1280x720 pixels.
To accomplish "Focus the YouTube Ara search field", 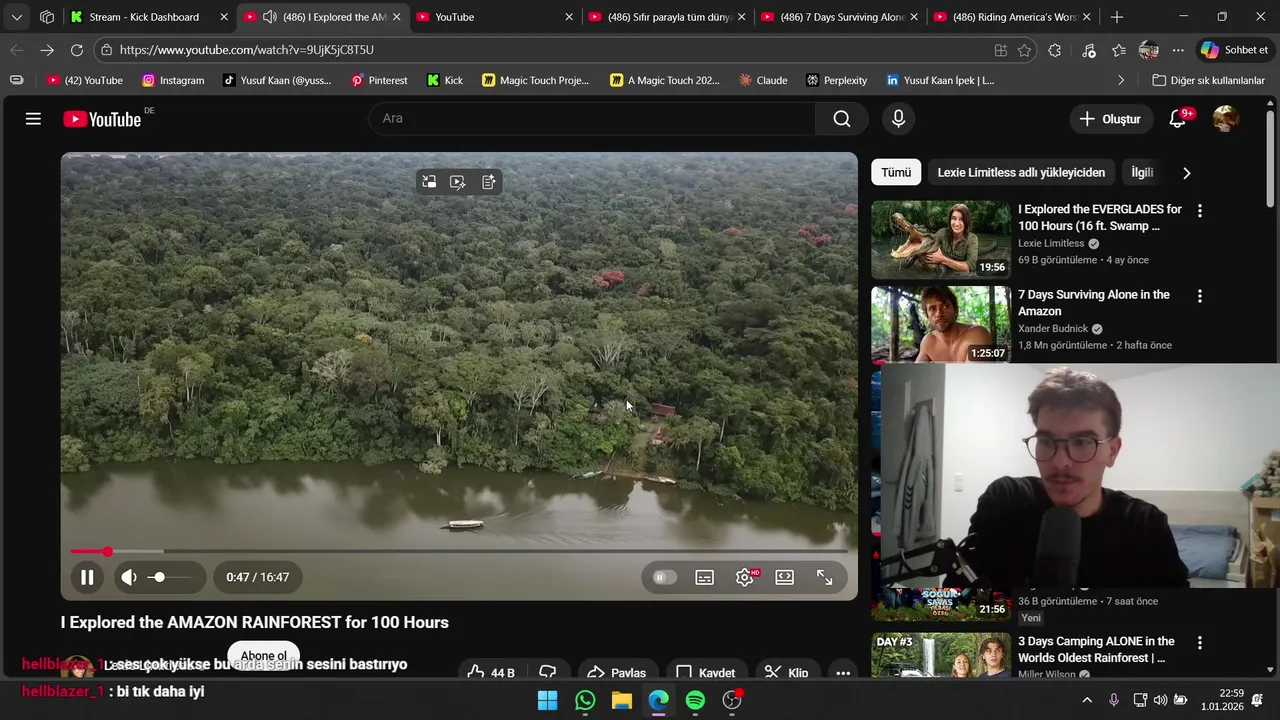I will point(593,119).
